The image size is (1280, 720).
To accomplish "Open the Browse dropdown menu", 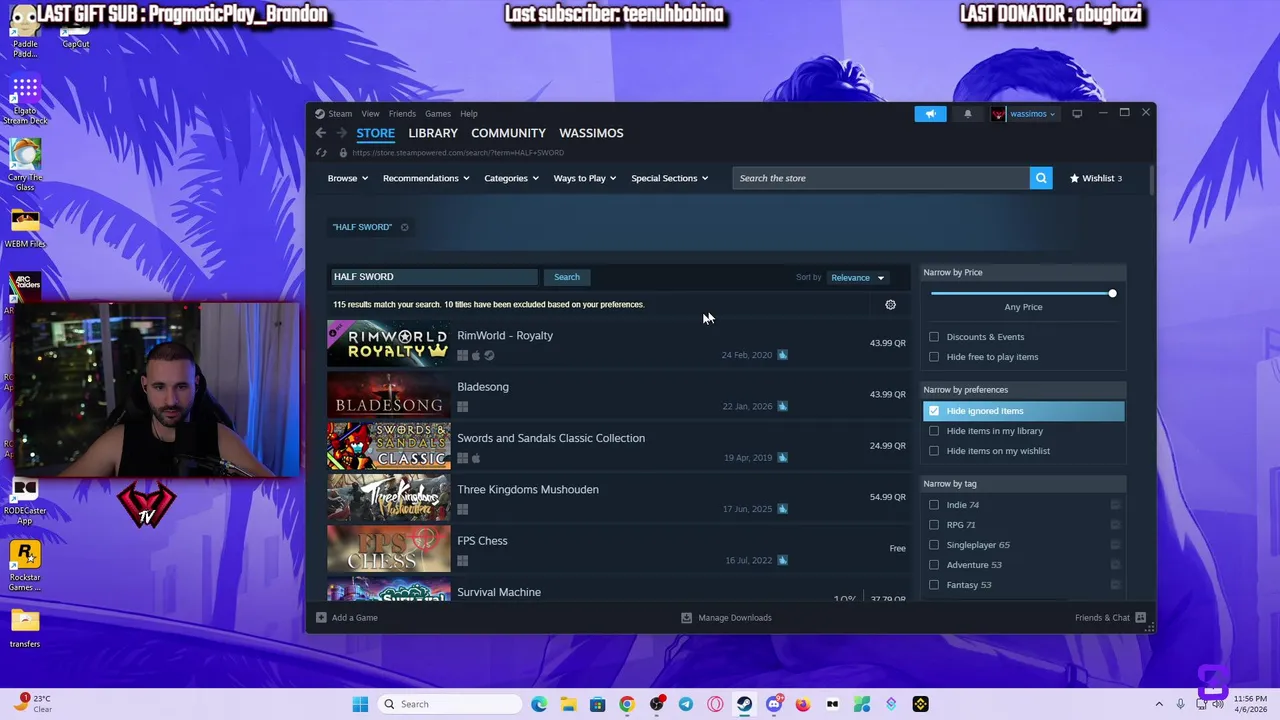I will pyautogui.click(x=348, y=178).
